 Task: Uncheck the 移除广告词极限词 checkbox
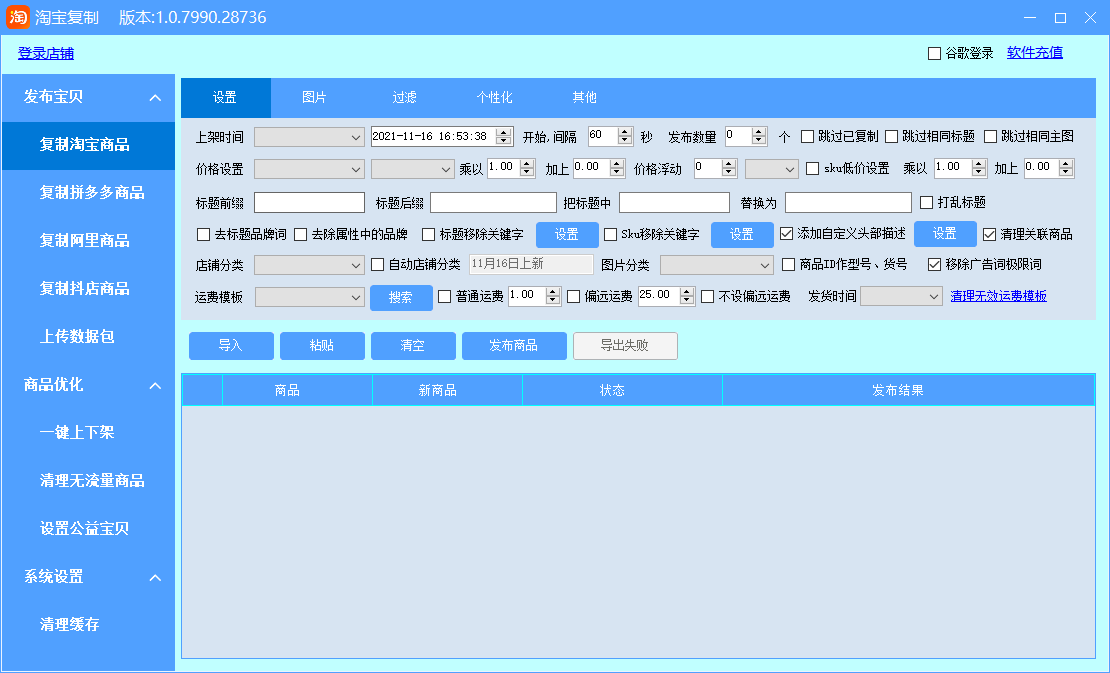tap(934, 265)
